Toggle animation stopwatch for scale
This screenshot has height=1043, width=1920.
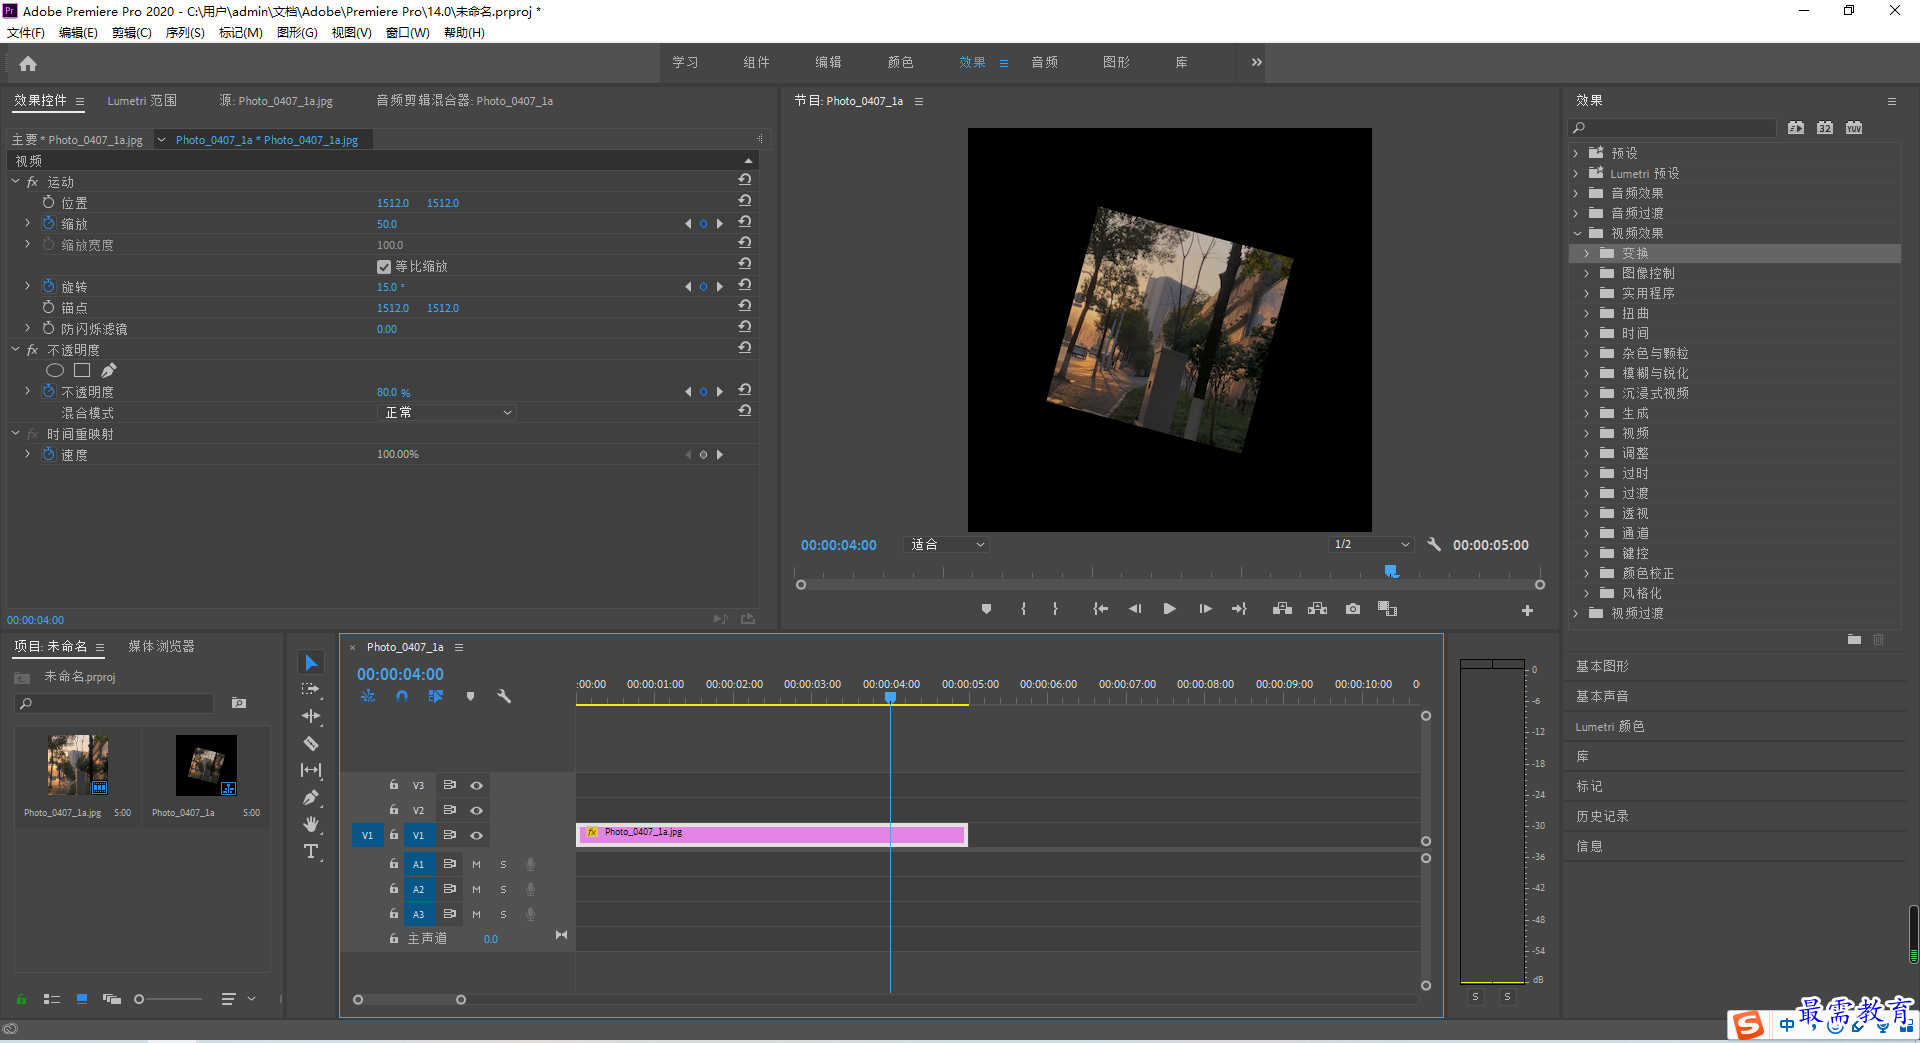(49, 223)
